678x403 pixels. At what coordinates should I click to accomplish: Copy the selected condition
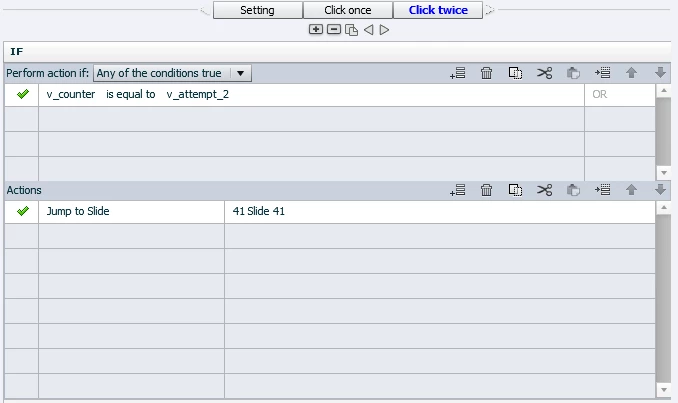pos(515,73)
